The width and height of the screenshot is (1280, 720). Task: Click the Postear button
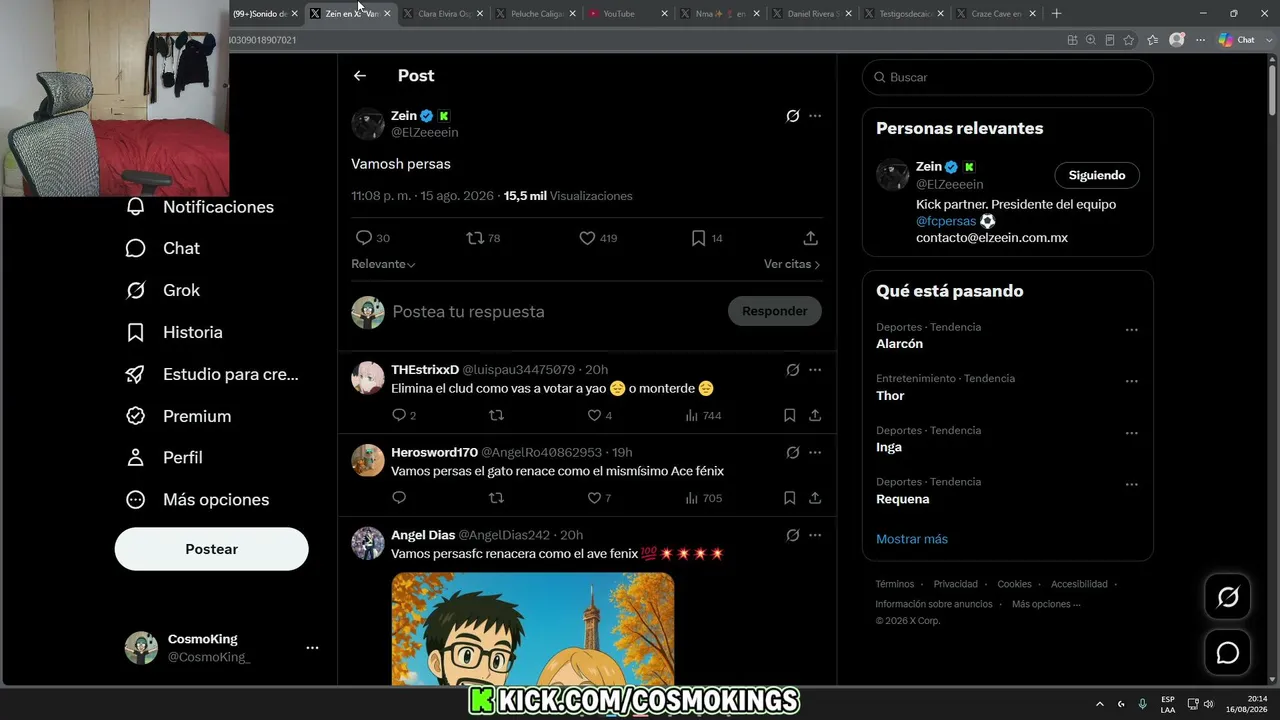[x=212, y=549]
